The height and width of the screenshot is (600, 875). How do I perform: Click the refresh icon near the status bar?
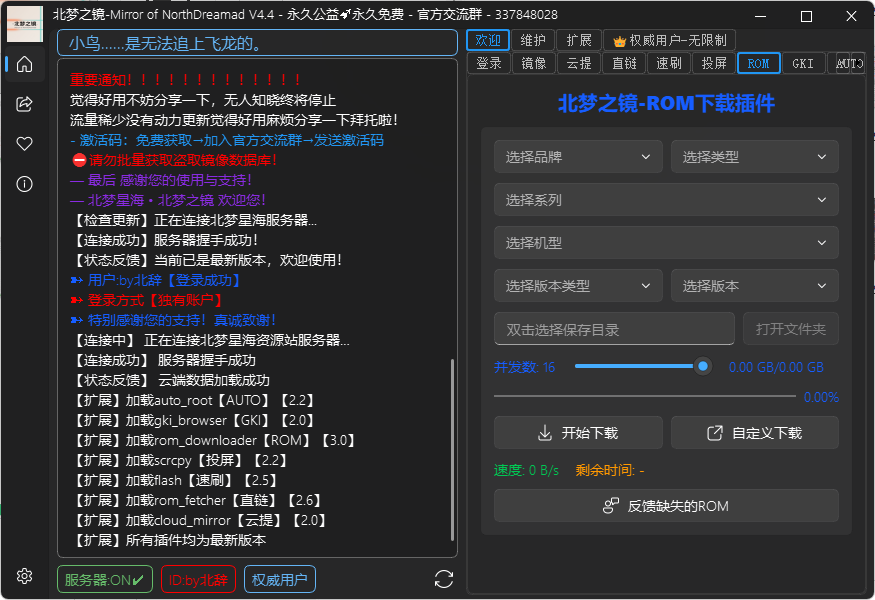(x=443, y=578)
